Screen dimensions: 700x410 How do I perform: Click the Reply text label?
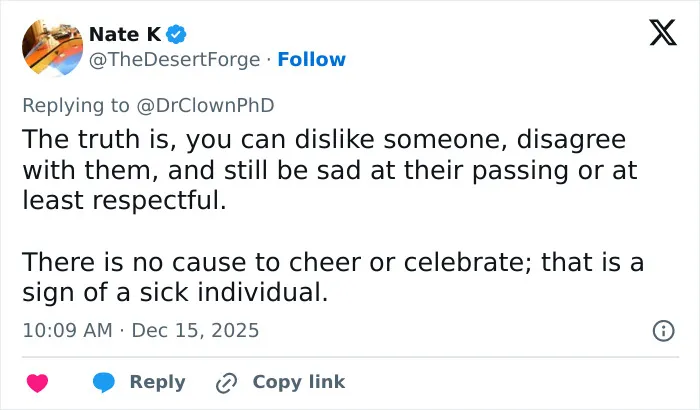point(158,382)
